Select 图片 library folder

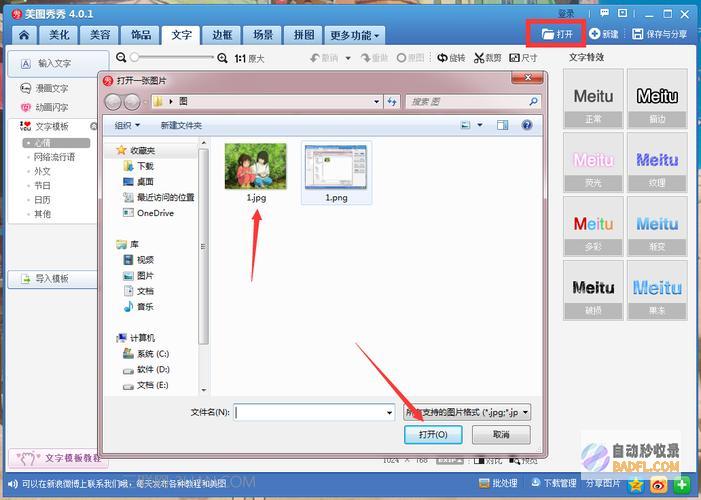point(139,275)
